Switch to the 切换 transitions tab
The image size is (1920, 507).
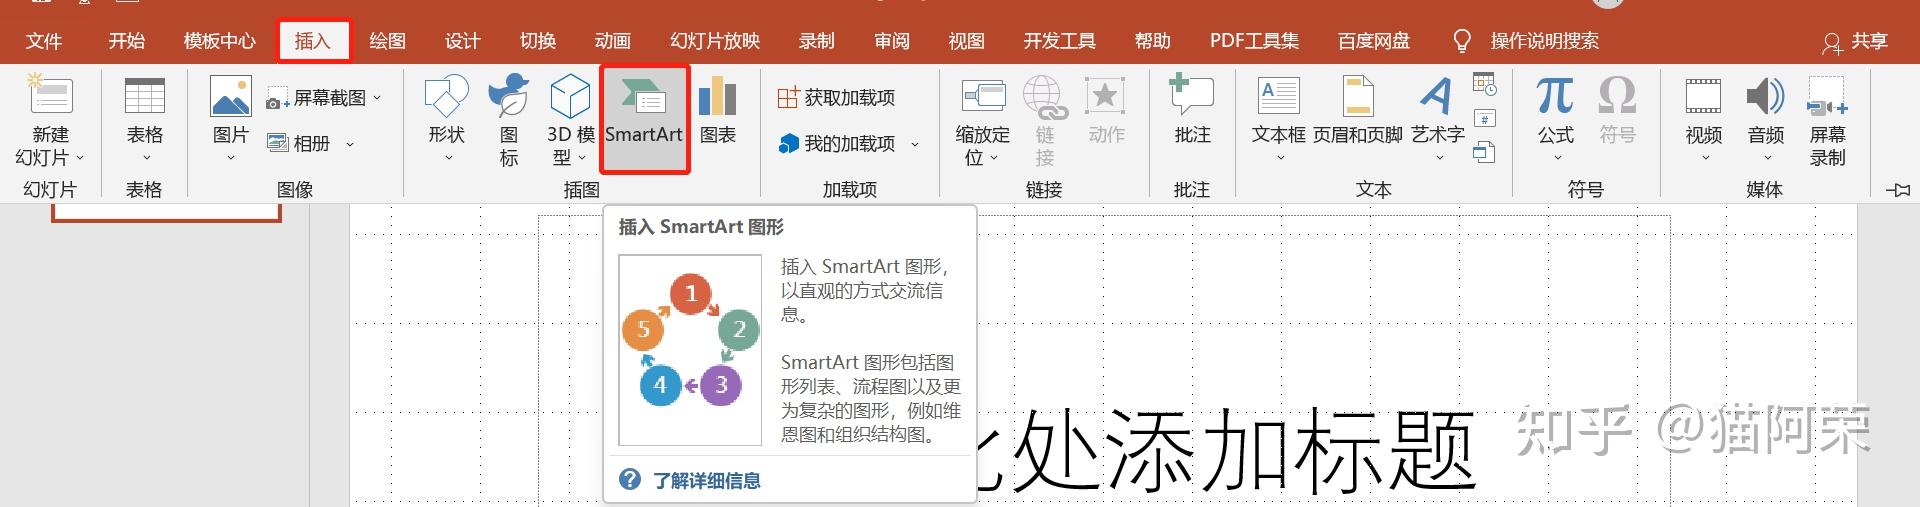[x=537, y=41]
